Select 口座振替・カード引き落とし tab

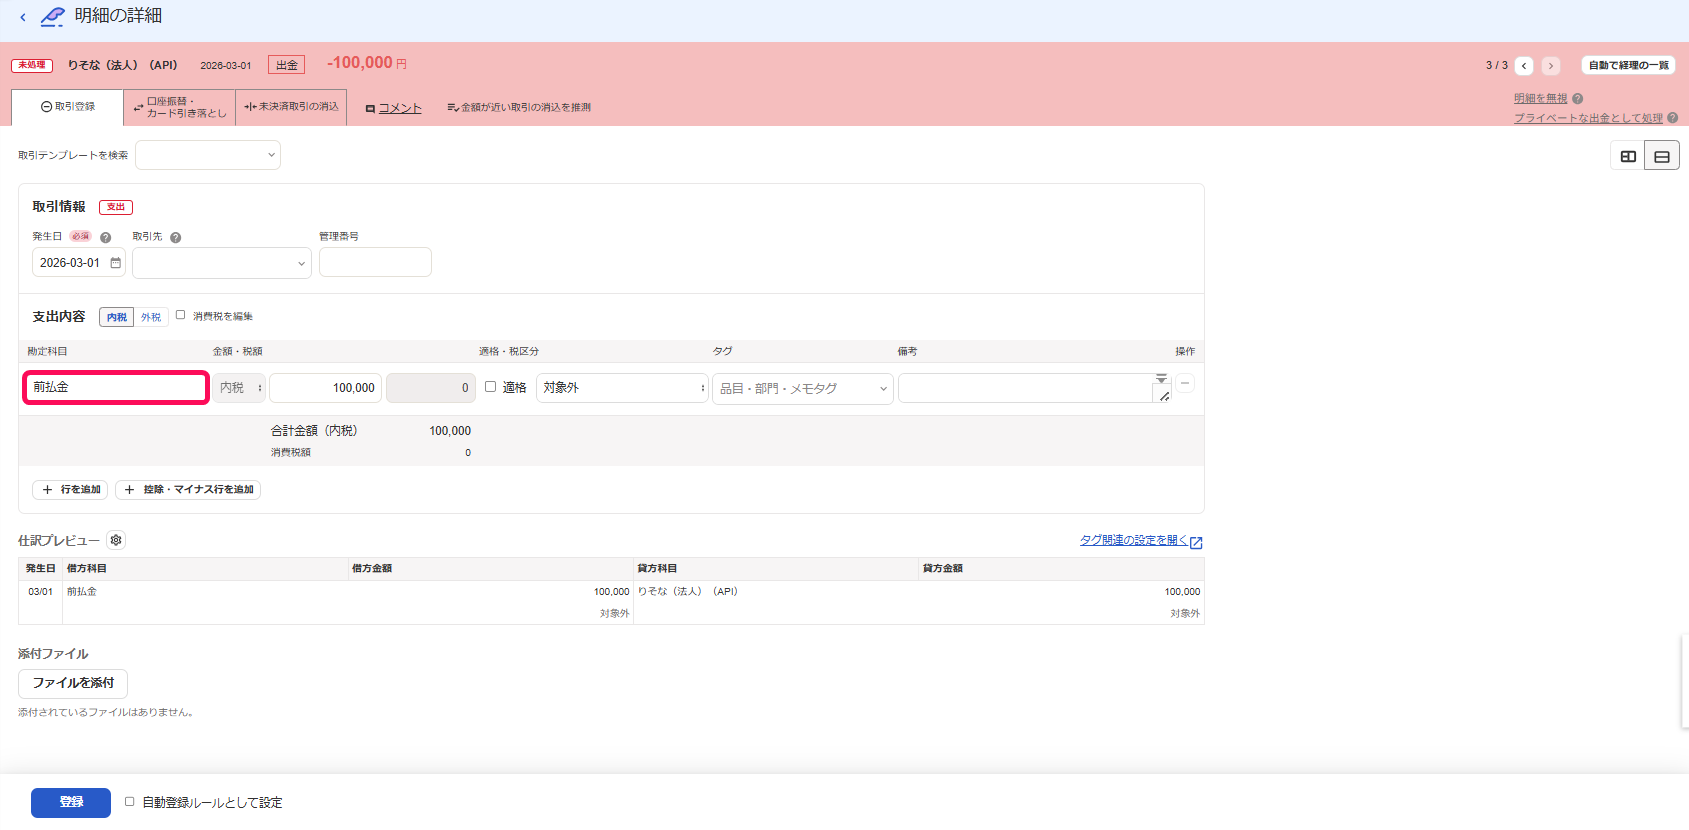coord(180,107)
